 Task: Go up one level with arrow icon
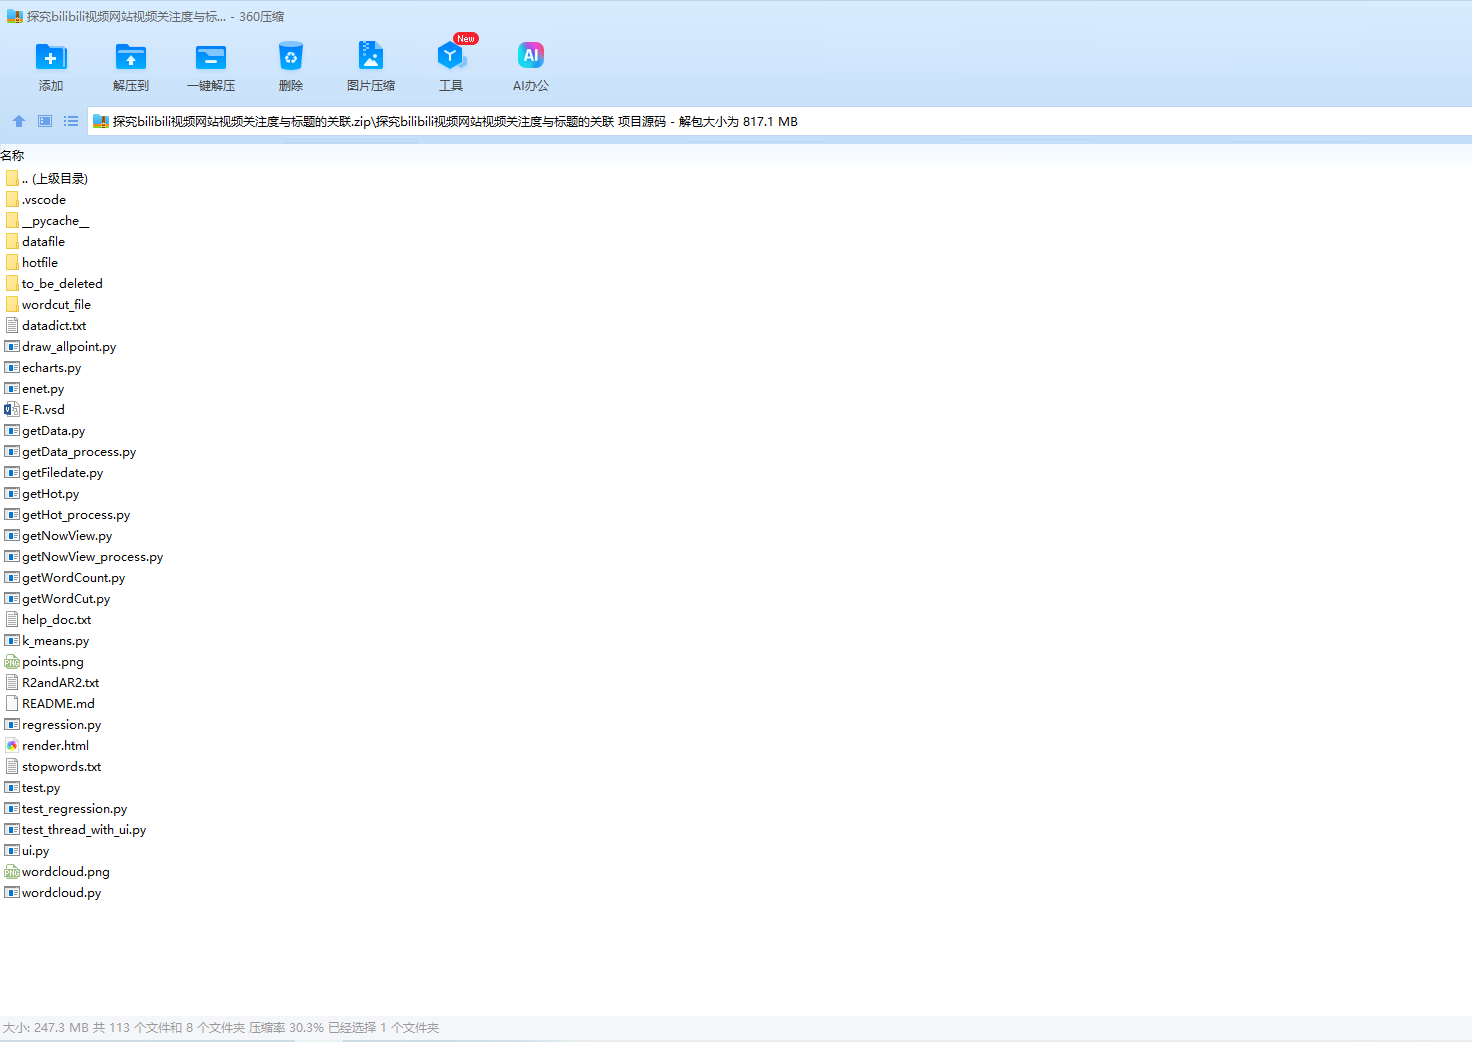(19, 121)
